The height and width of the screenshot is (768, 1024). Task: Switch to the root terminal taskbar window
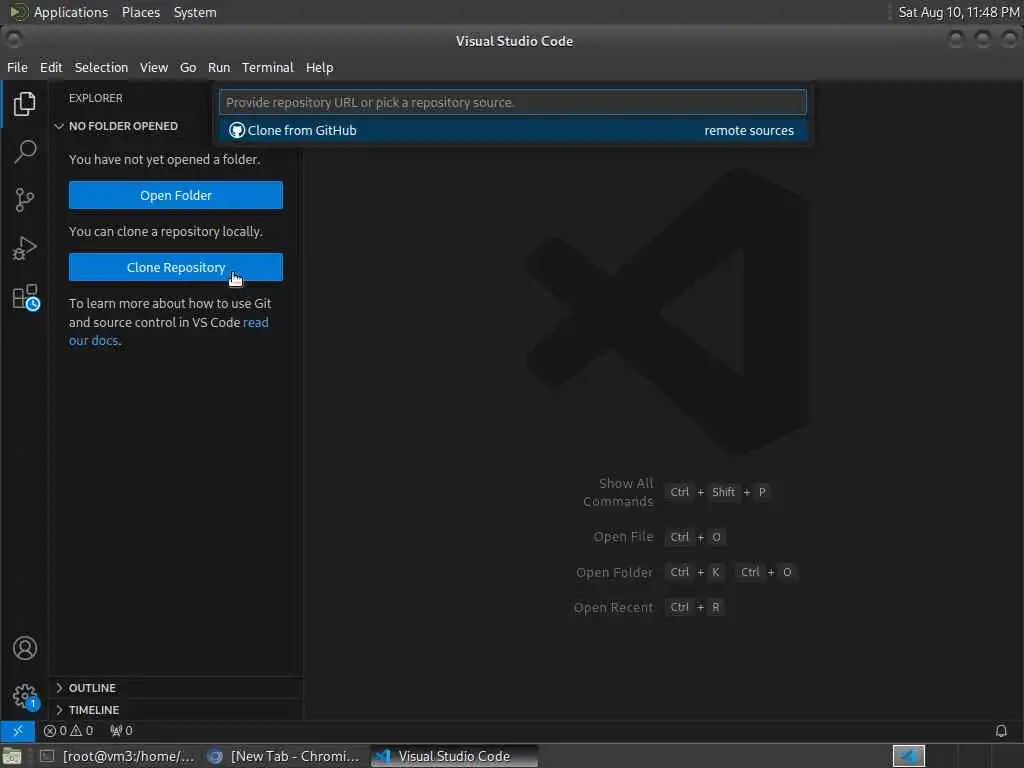(x=118, y=756)
